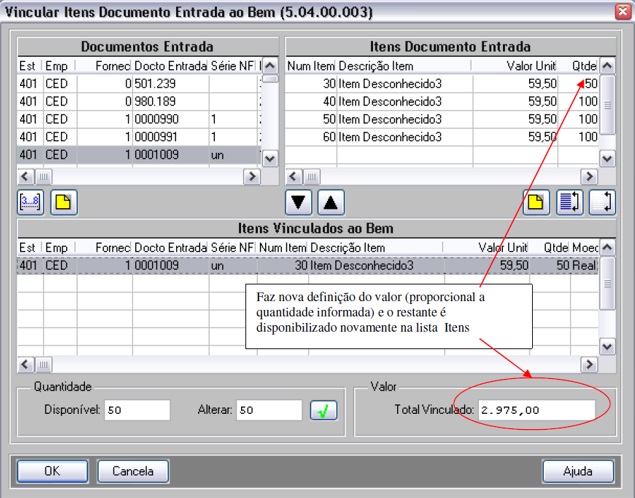635x498 pixels.
Task: Click Docto Entrada column header in Documentos Entrada
Action: tap(170, 66)
